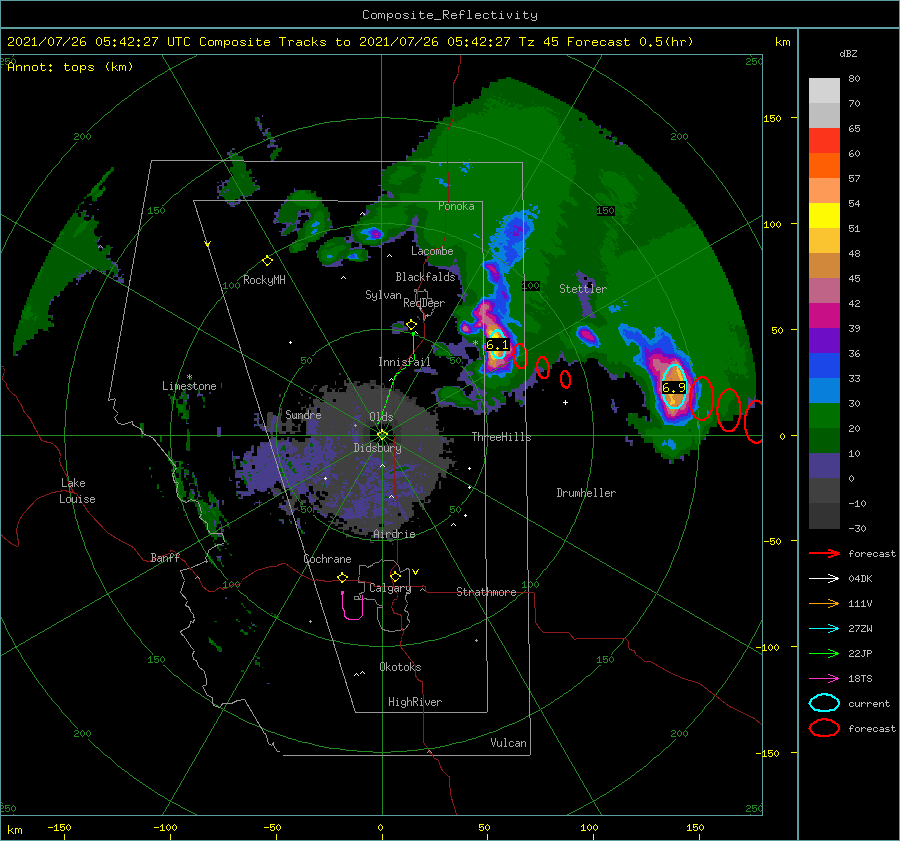Click the '2021/07/26 05:42:27 UTC' timestamp
The height and width of the screenshot is (841, 900).
[x=91, y=42]
